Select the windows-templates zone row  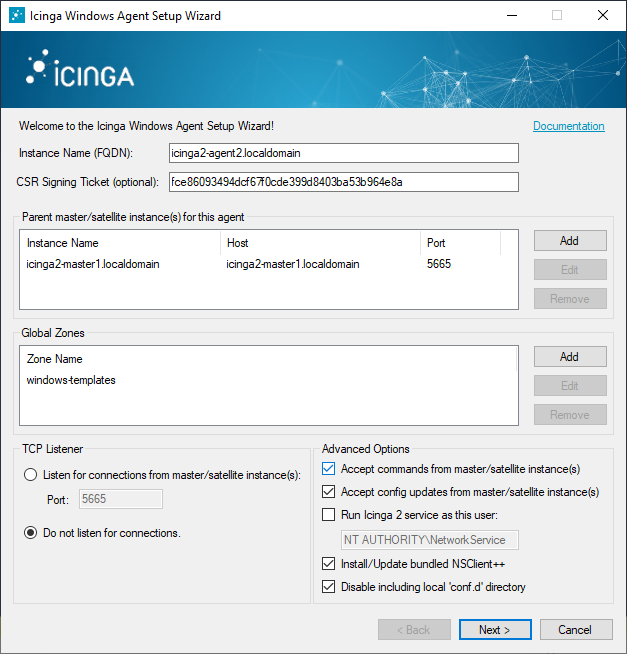coord(268,380)
